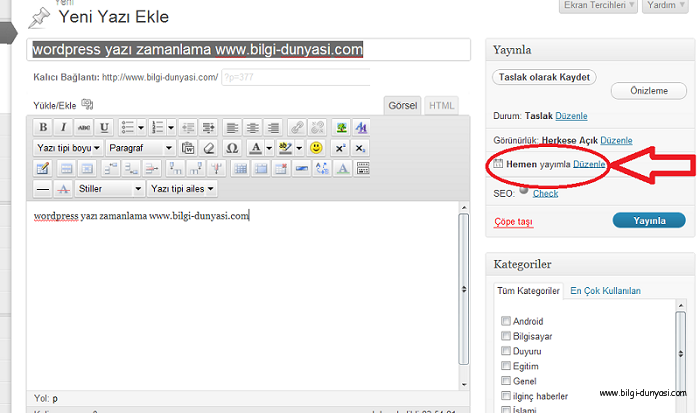Apply superscript formatting
700x413 pixels.
tap(340, 148)
